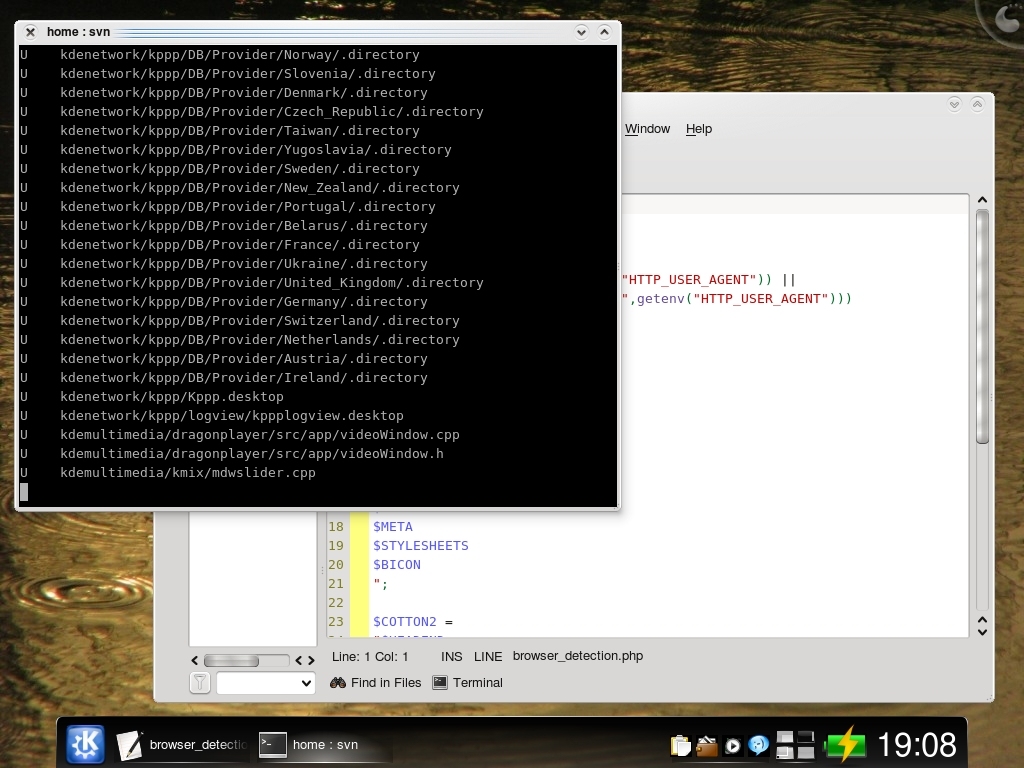Click the sidebar scrollbar's leftmost arrow
This screenshot has width=1024, height=768.
point(194,660)
